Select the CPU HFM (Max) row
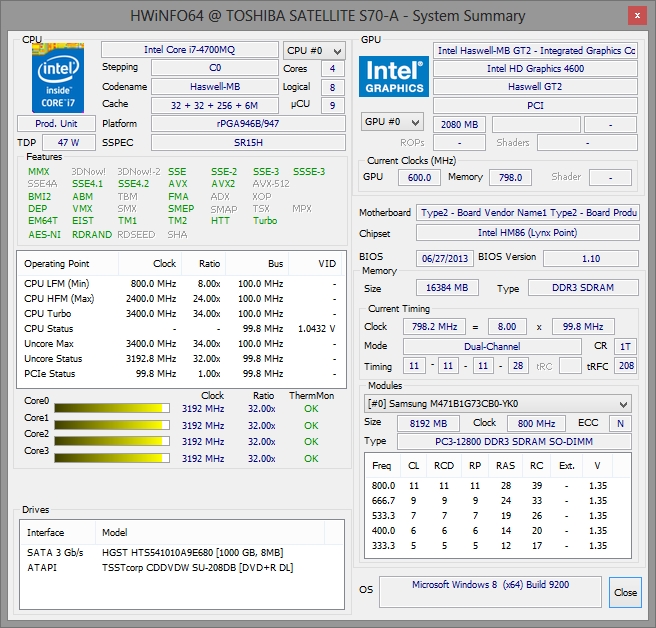This screenshot has width=656, height=628. coord(181,299)
